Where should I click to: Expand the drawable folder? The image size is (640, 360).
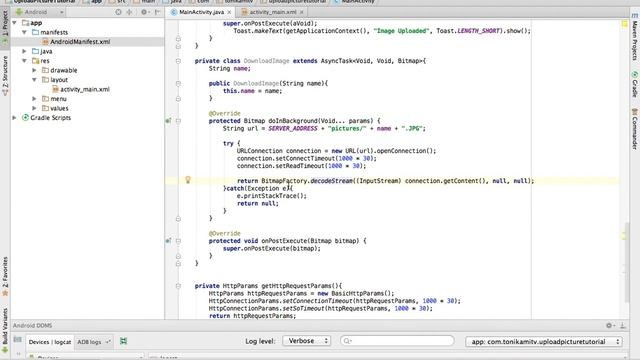[34, 70]
